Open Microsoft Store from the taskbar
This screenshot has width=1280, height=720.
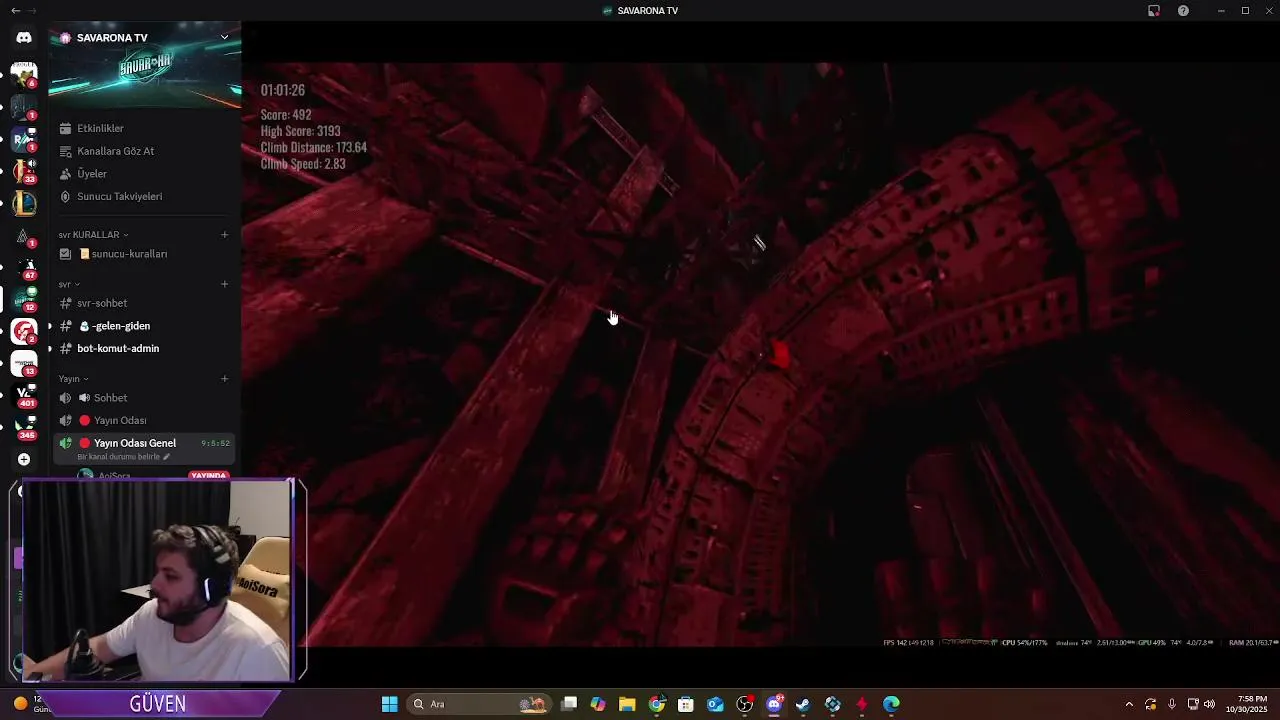click(x=686, y=704)
